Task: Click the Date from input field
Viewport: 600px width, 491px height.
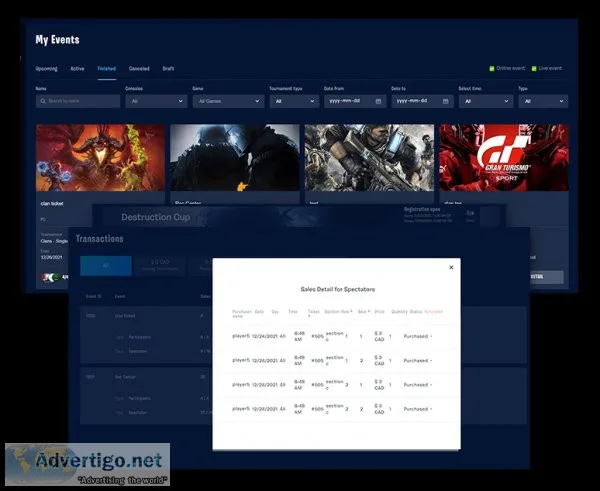Action: 355,101
